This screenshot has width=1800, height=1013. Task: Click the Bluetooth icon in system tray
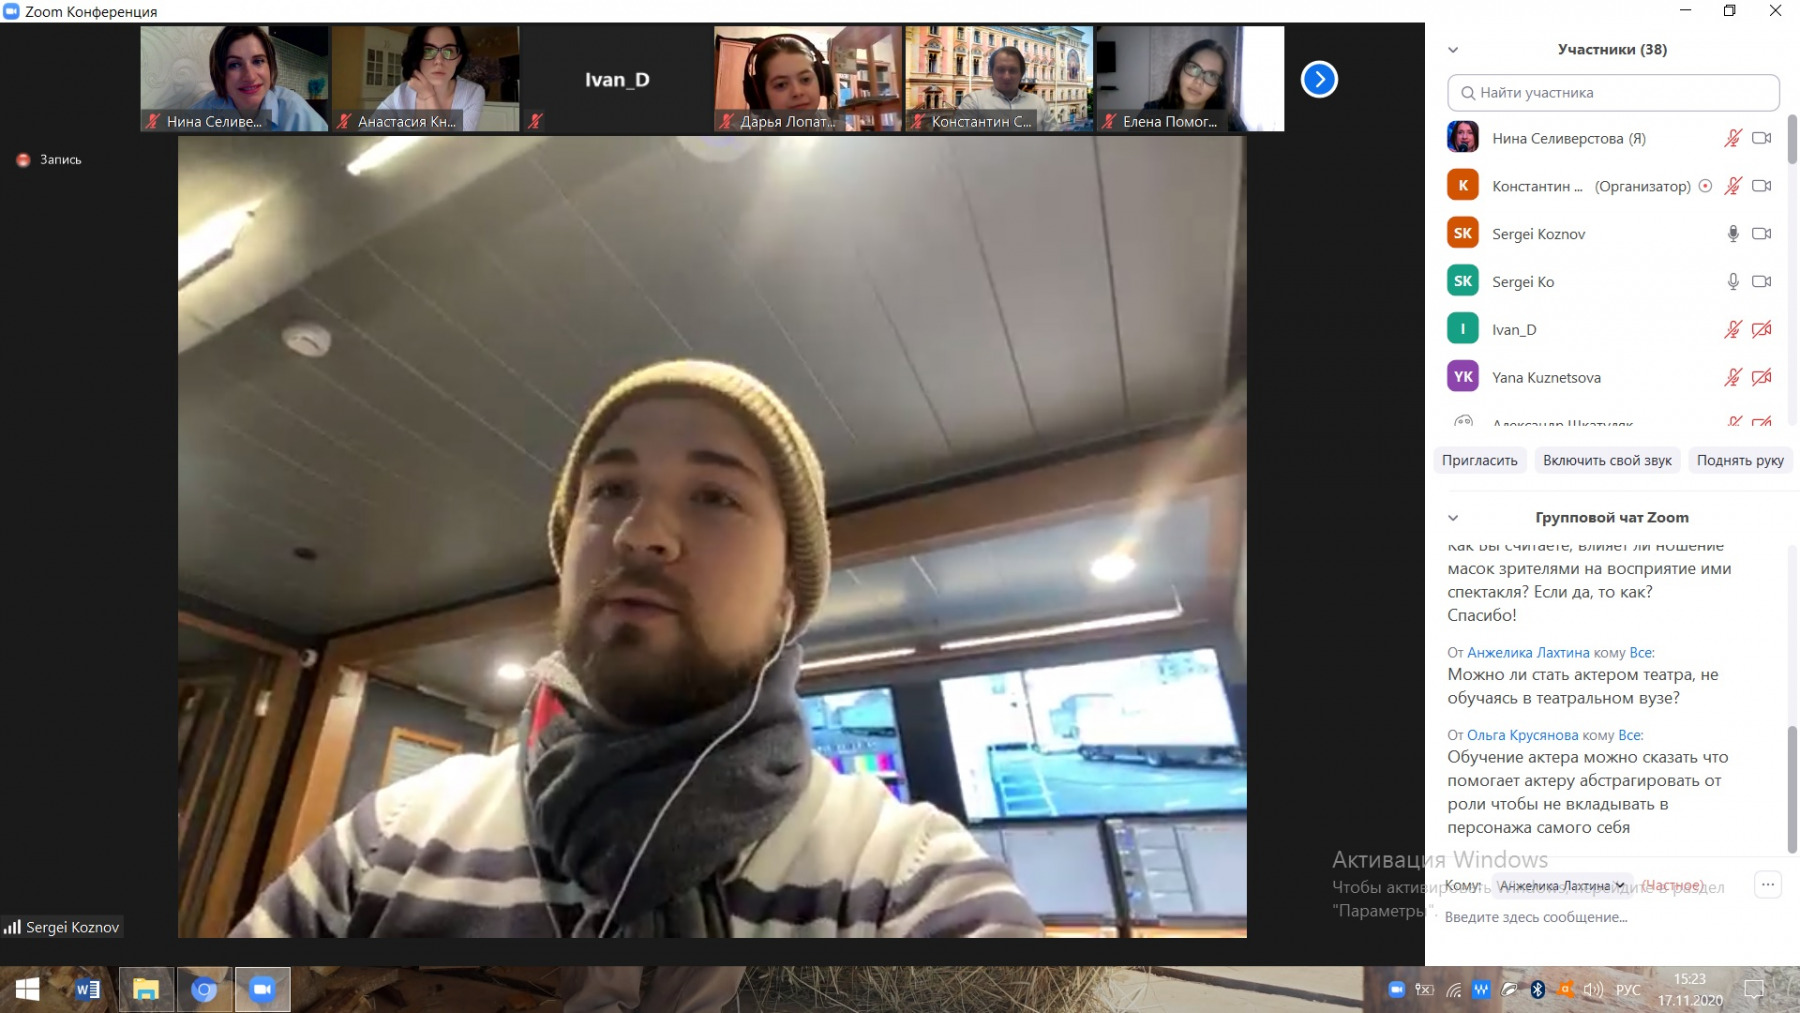coord(1538,989)
